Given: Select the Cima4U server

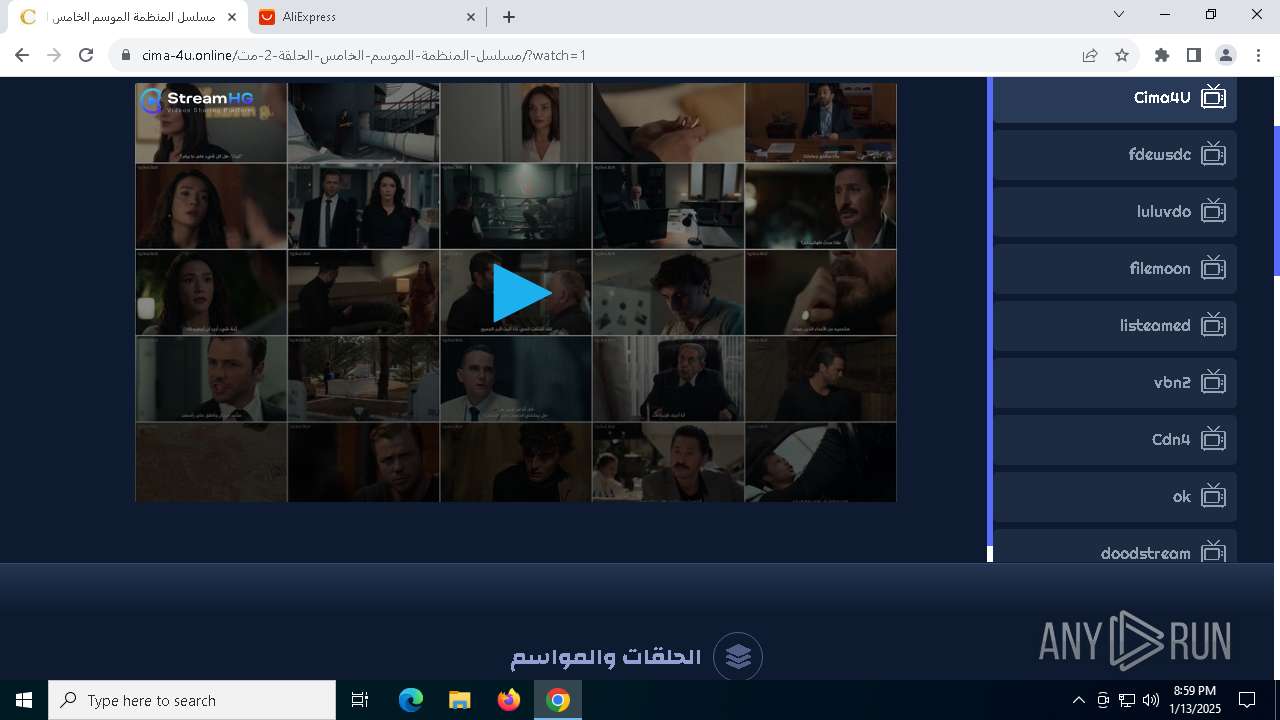Looking at the screenshot, I should tap(1115, 98).
